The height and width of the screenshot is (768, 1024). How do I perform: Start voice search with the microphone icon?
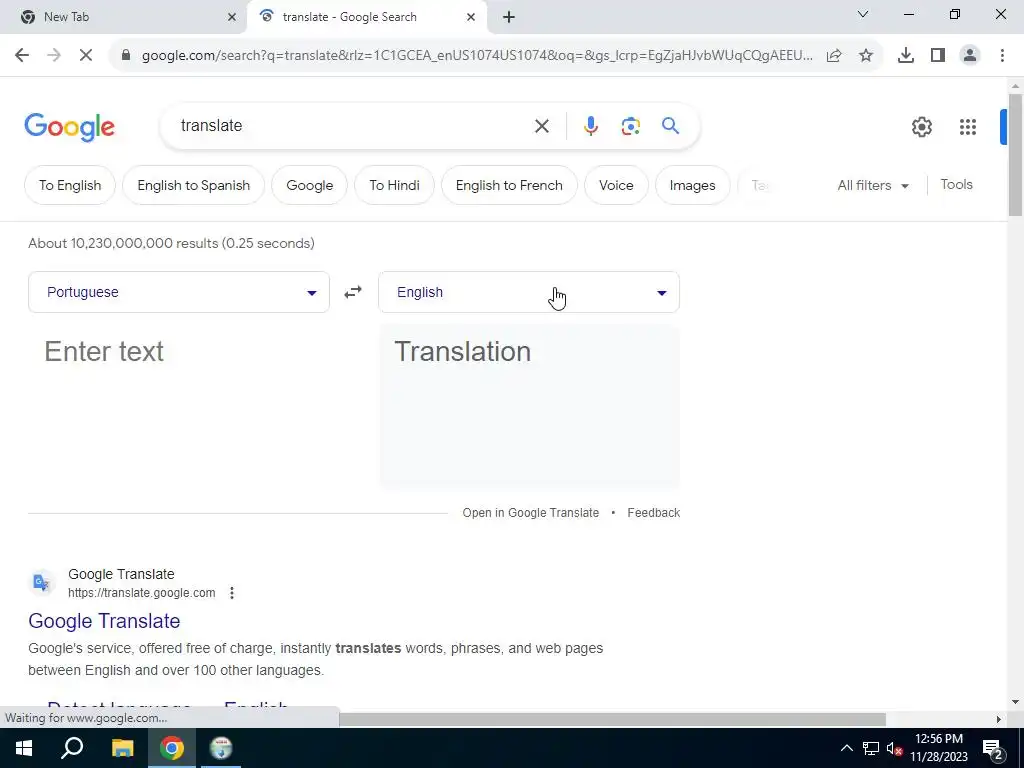pyautogui.click(x=590, y=126)
